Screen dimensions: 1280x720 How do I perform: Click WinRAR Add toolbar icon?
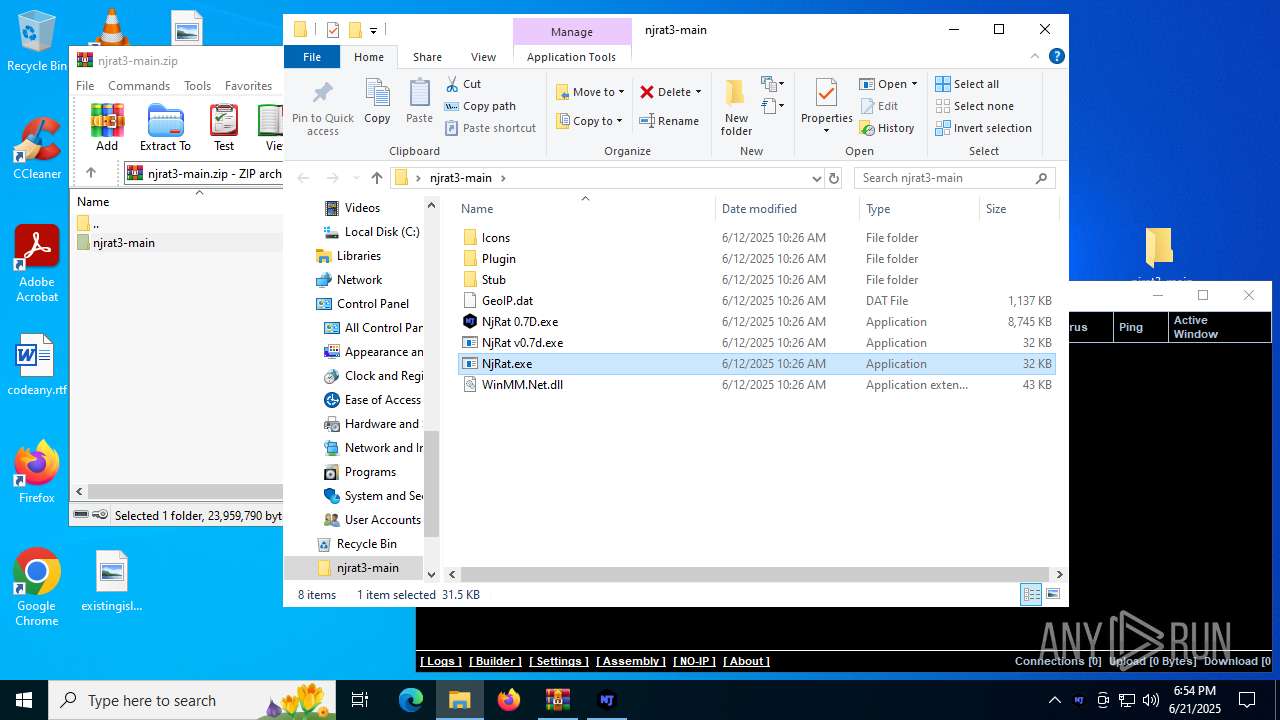pos(107,128)
